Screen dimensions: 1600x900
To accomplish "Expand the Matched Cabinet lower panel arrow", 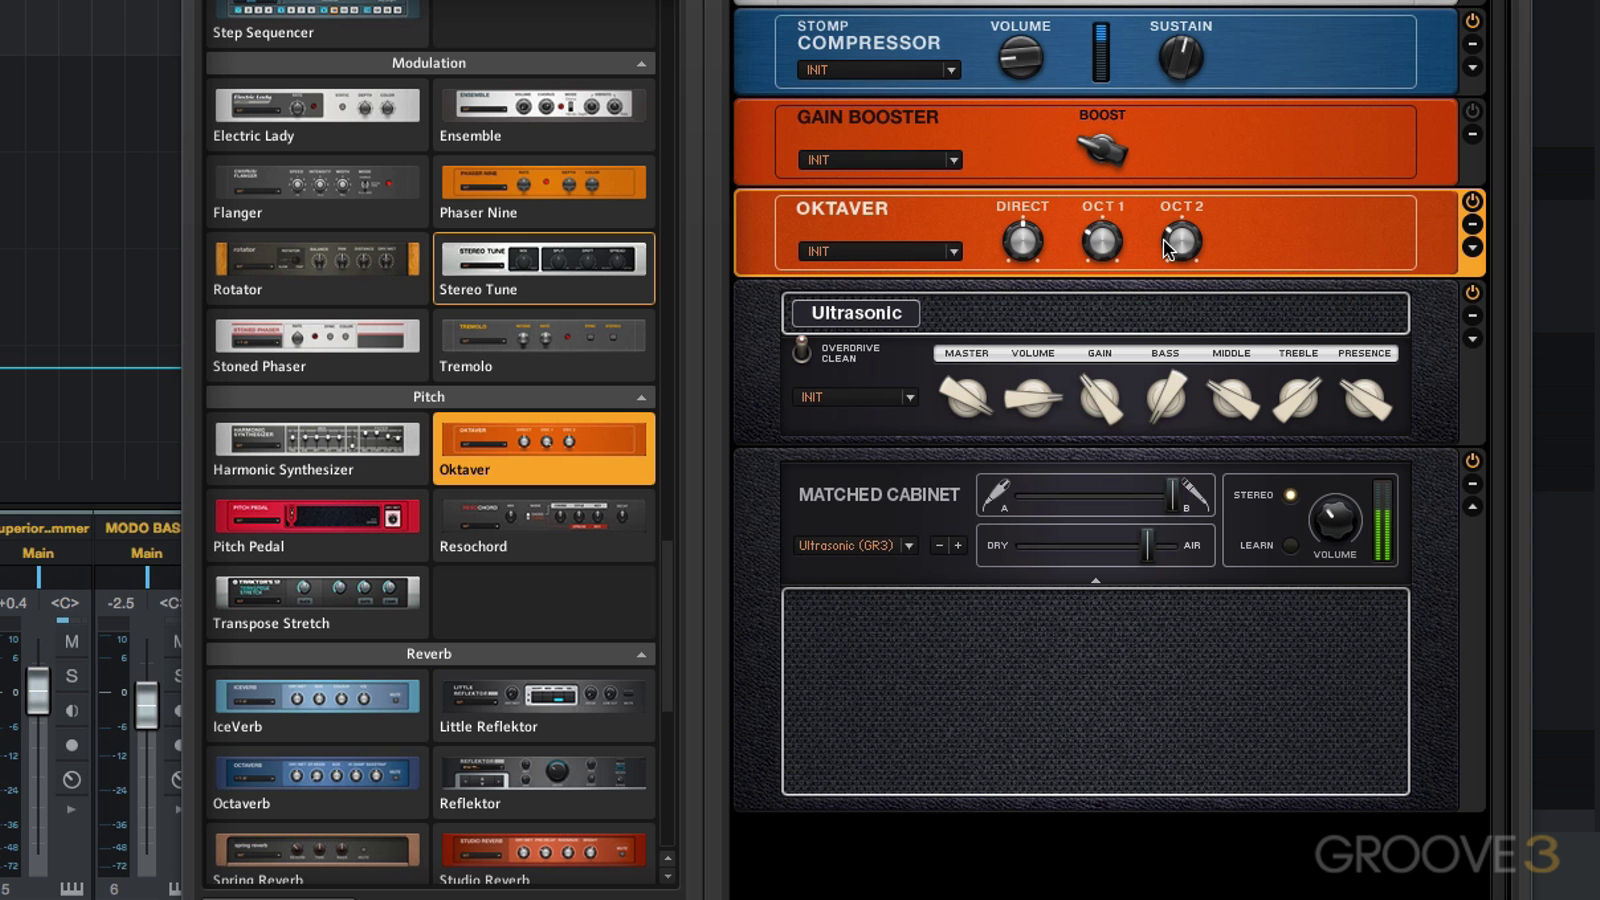I will point(1095,580).
